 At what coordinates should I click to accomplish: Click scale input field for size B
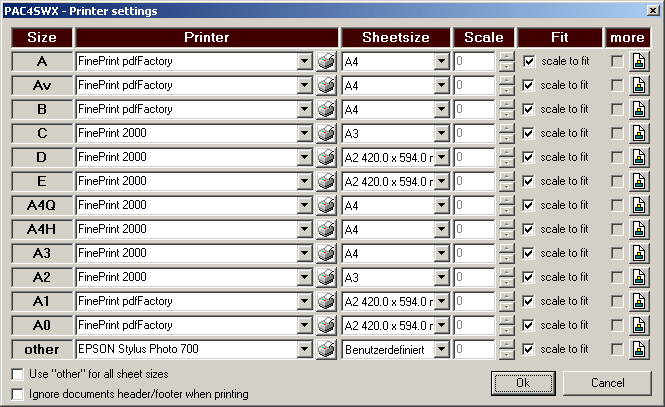coord(475,109)
